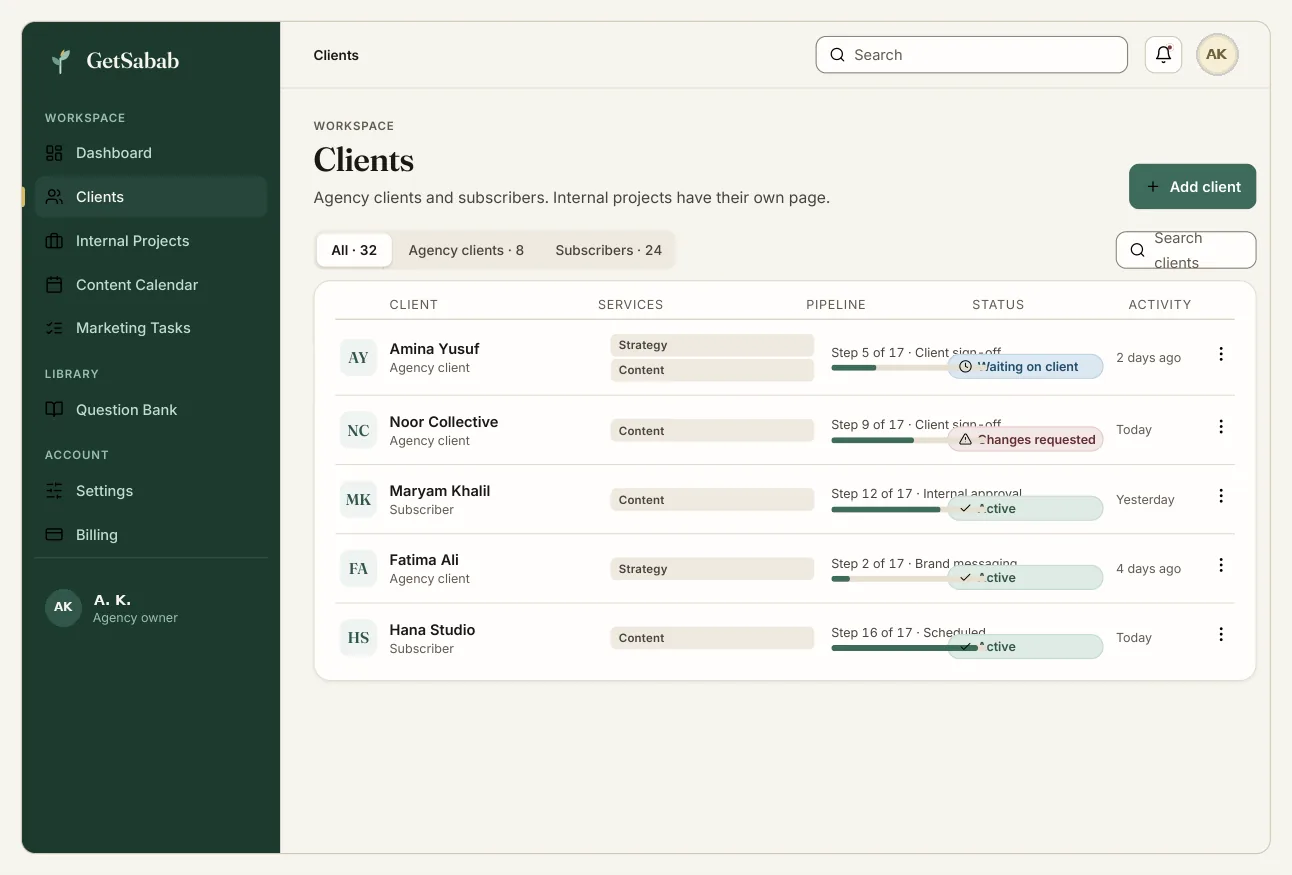Click the Settings sliders icon
The width and height of the screenshot is (1292, 875).
pos(55,491)
